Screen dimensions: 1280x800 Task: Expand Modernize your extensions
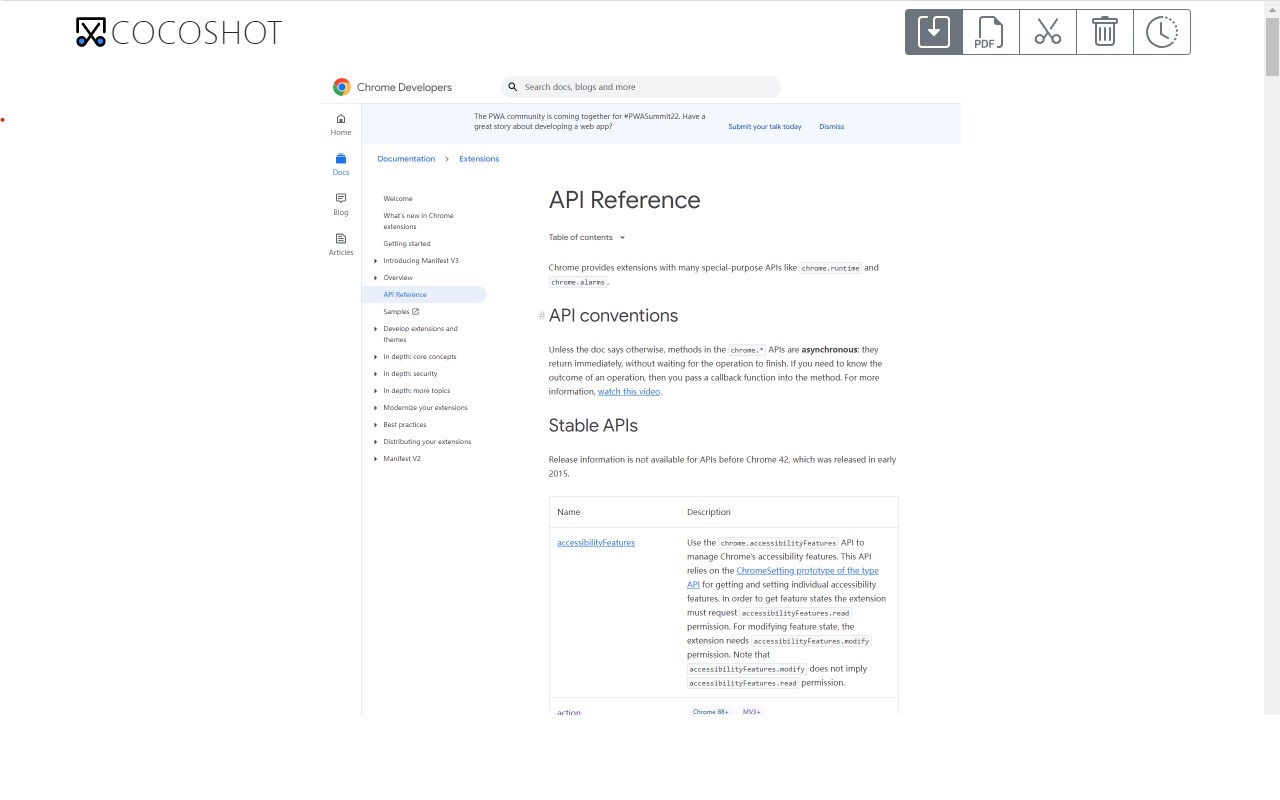tap(376, 408)
